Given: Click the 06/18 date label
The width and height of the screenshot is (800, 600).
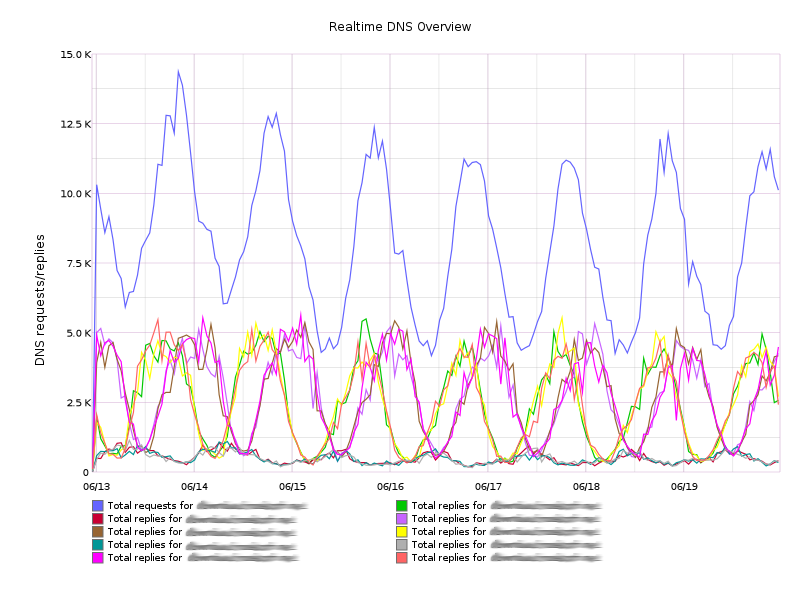Looking at the screenshot, I should tap(586, 486).
